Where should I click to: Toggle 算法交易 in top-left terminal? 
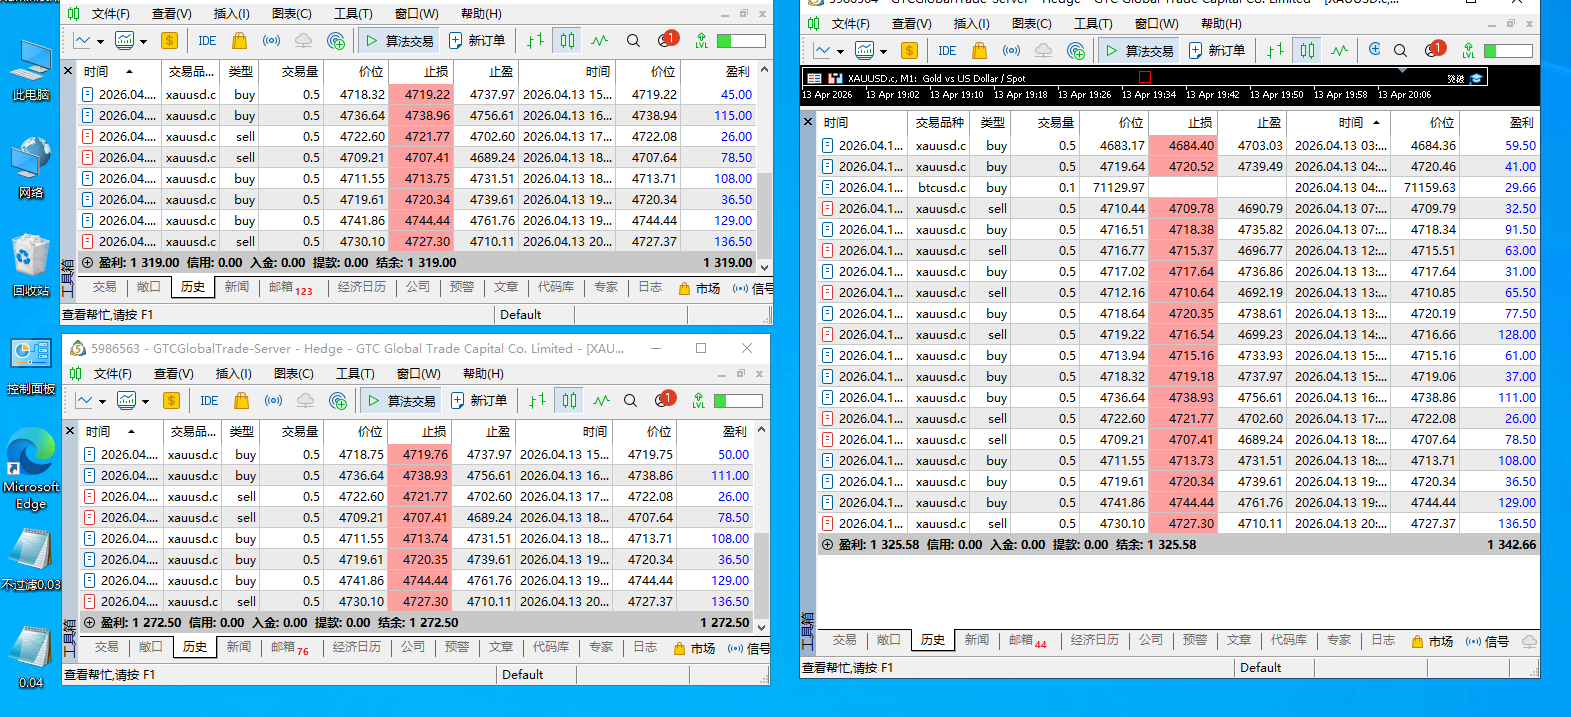[399, 41]
